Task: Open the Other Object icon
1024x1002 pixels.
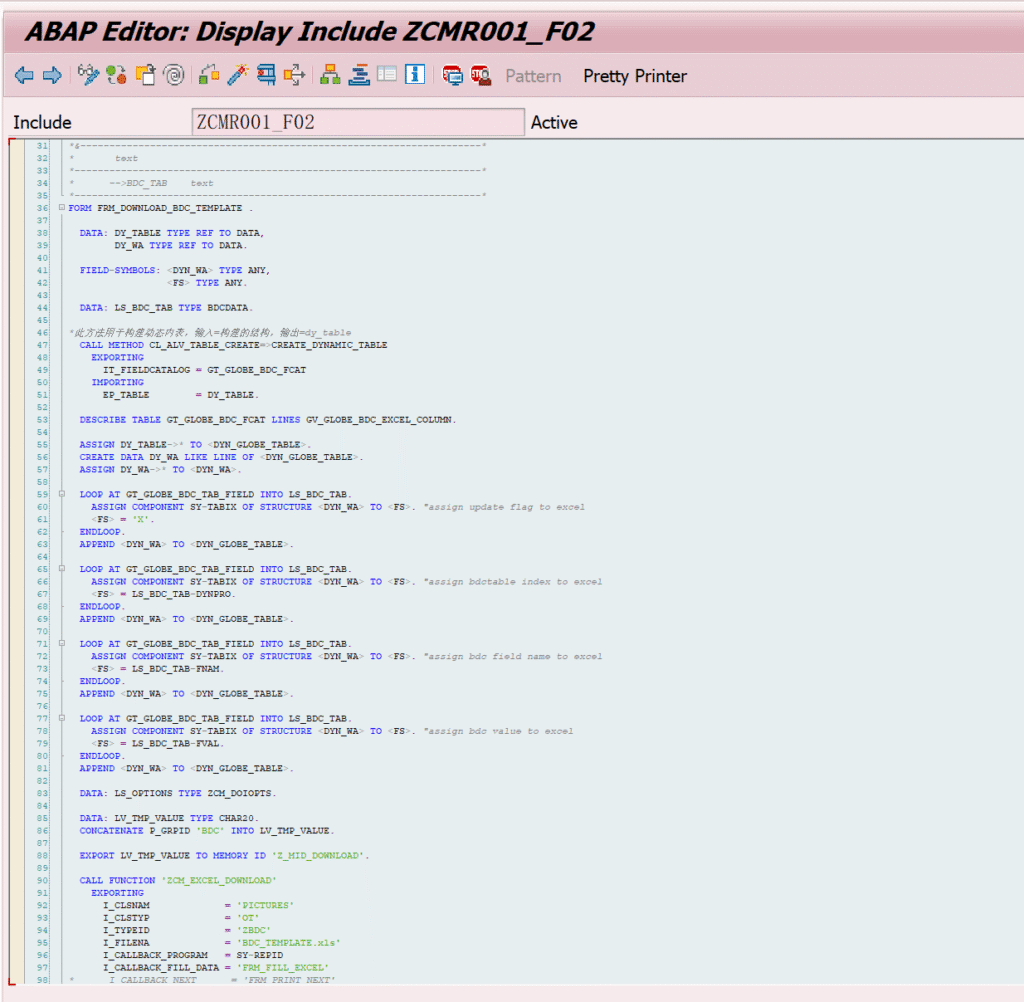Action: (x=146, y=76)
